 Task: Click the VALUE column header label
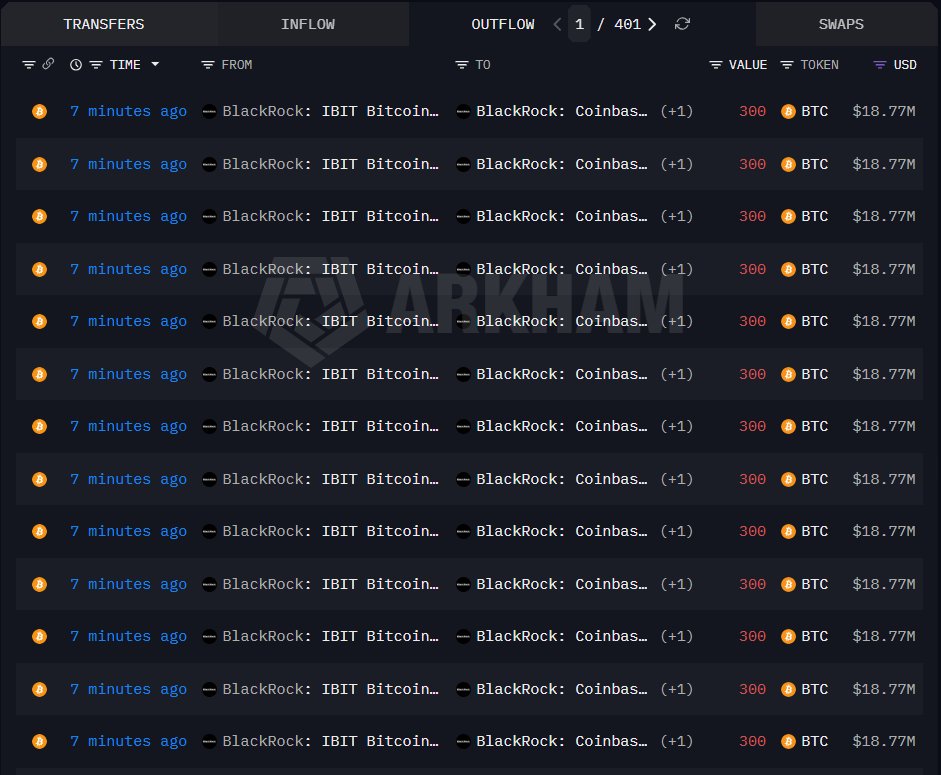tap(748, 64)
